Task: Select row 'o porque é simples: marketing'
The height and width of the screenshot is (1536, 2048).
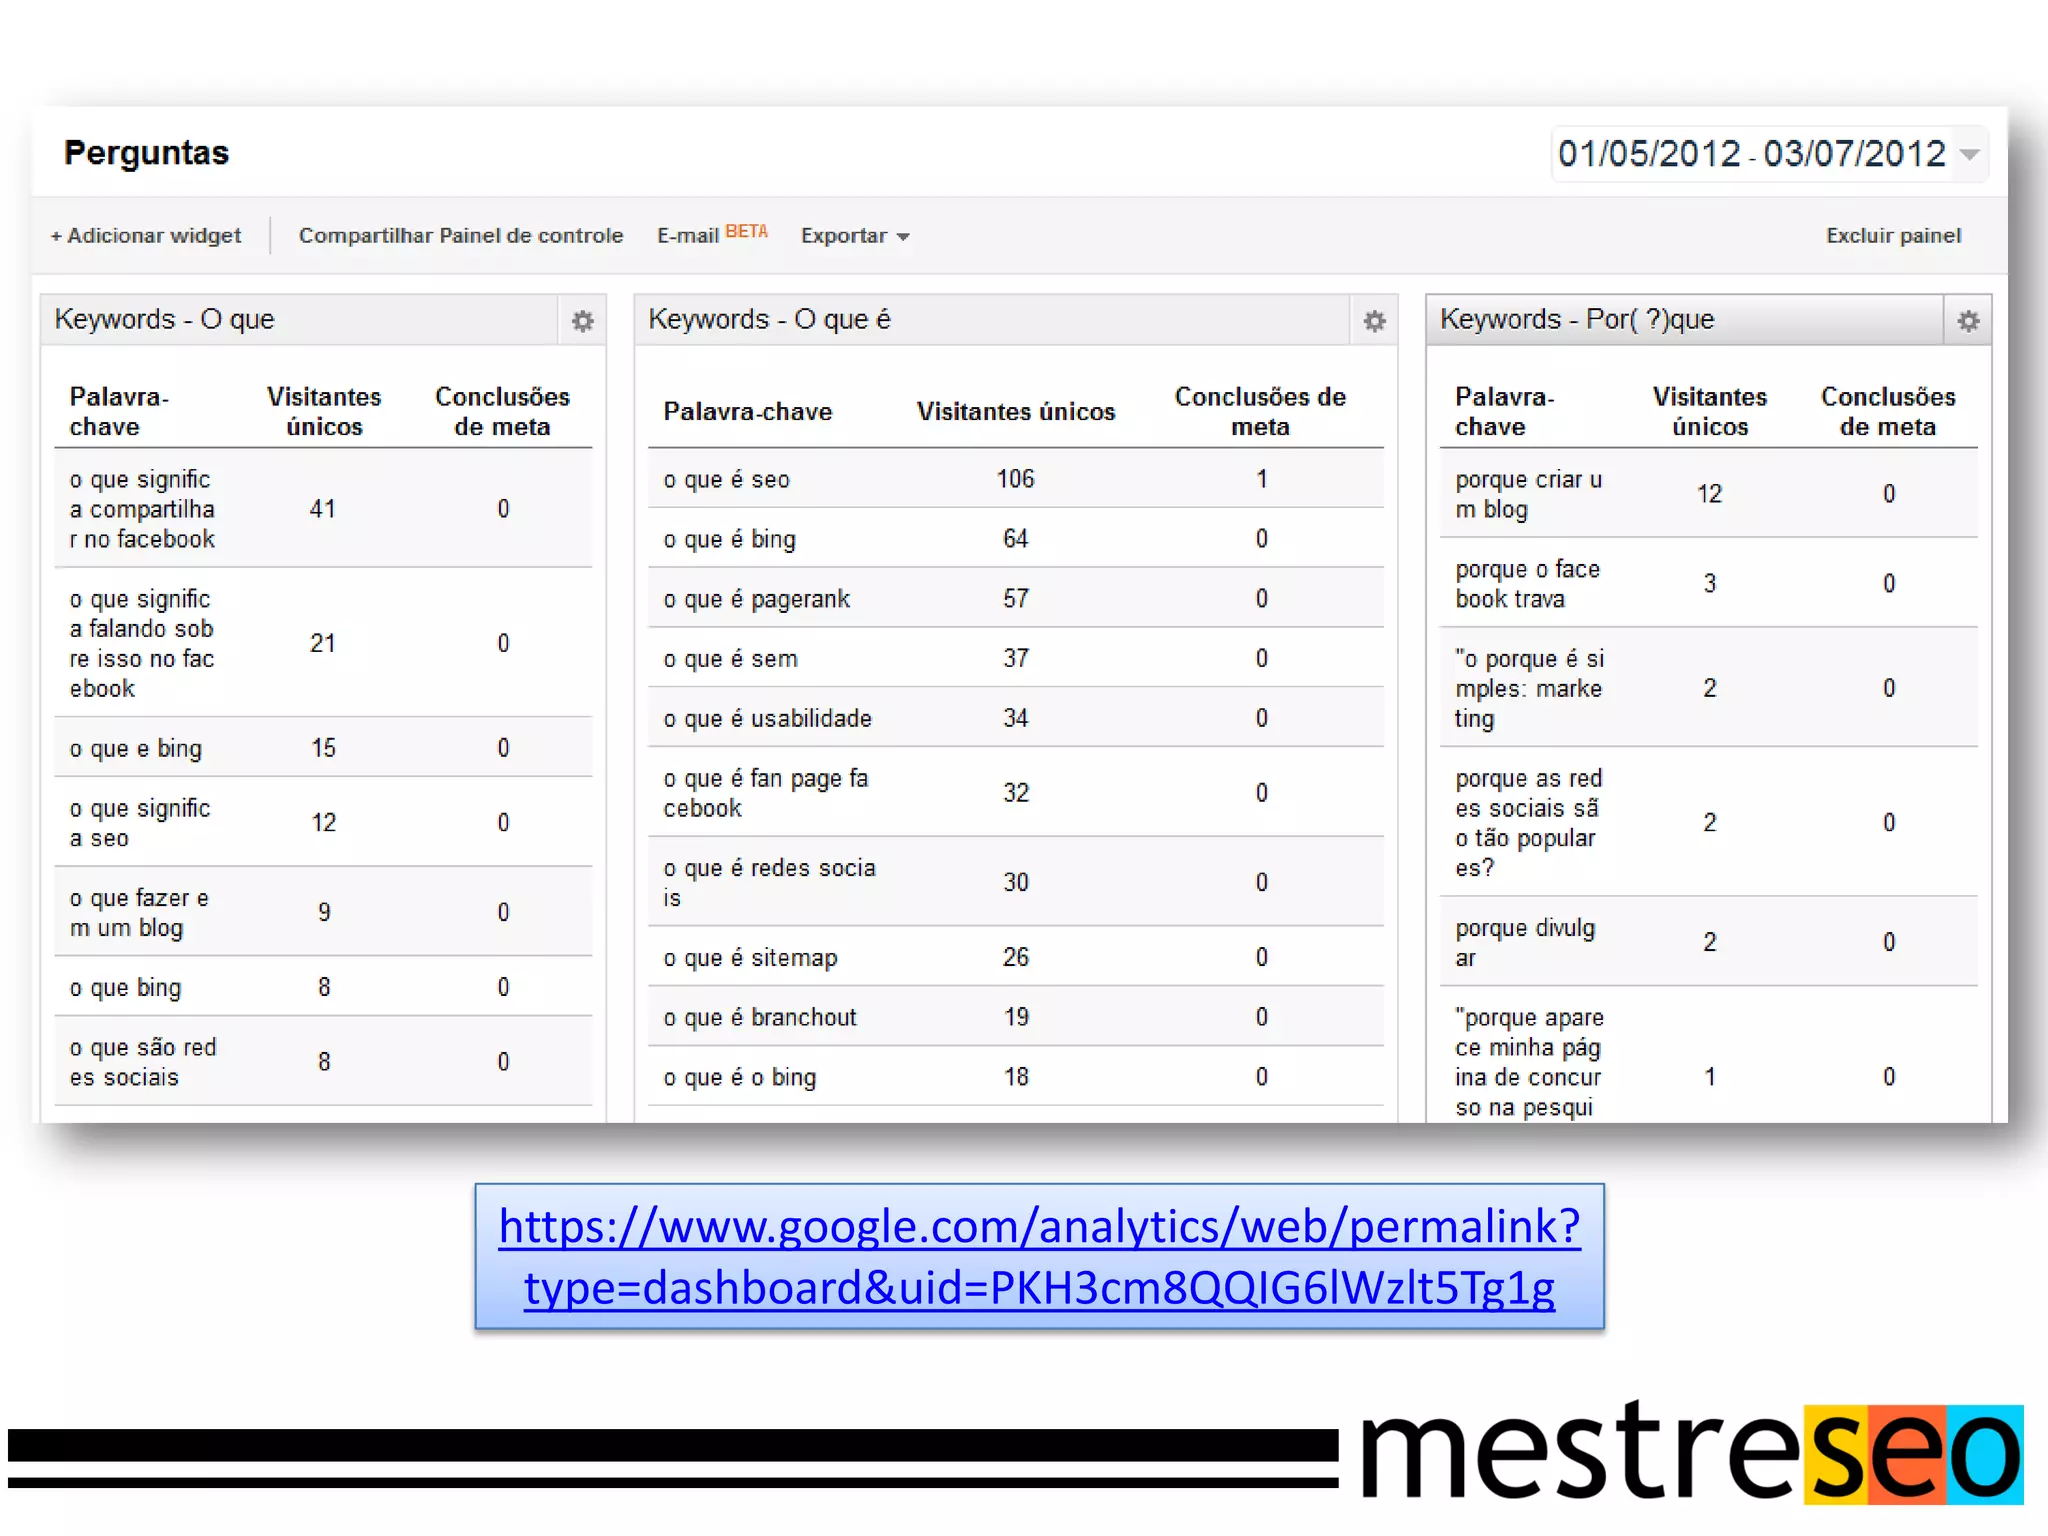Action: coord(1709,688)
